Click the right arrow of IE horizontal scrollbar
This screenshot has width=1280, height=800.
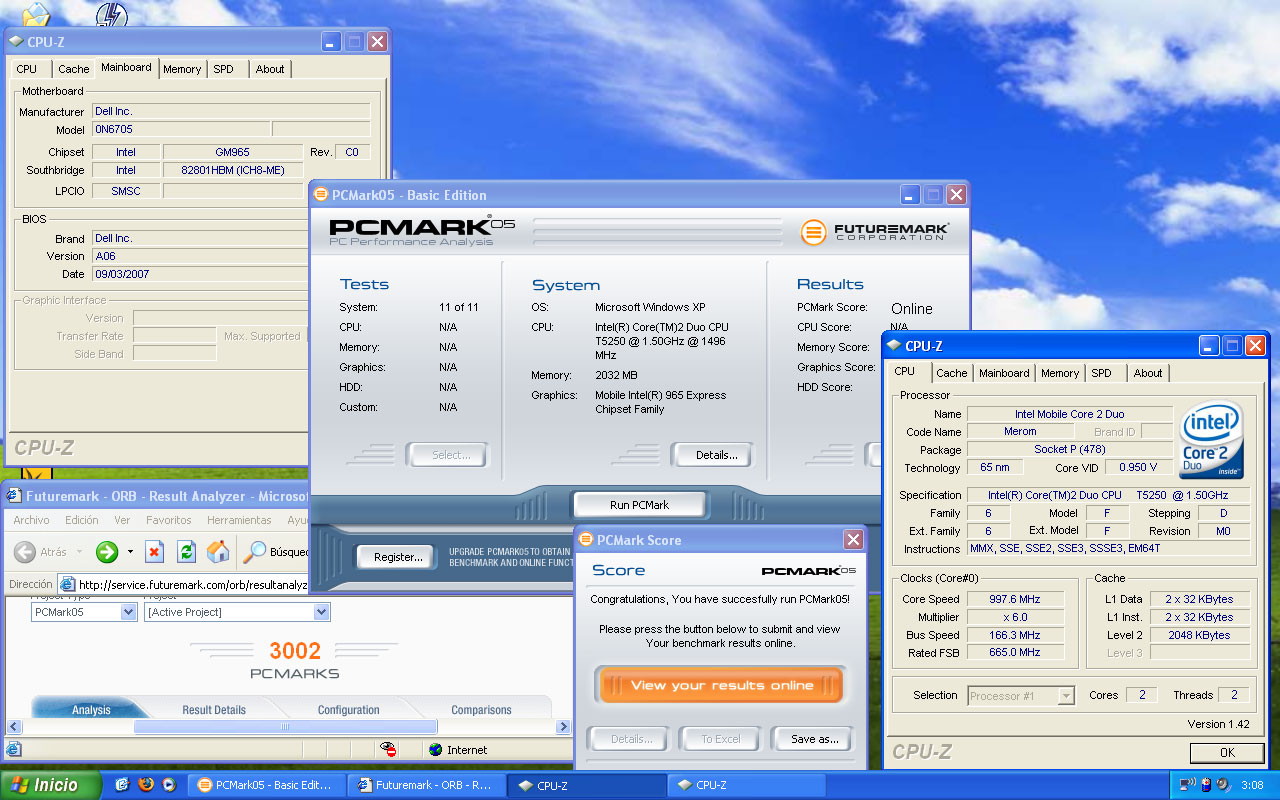pyautogui.click(x=563, y=727)
